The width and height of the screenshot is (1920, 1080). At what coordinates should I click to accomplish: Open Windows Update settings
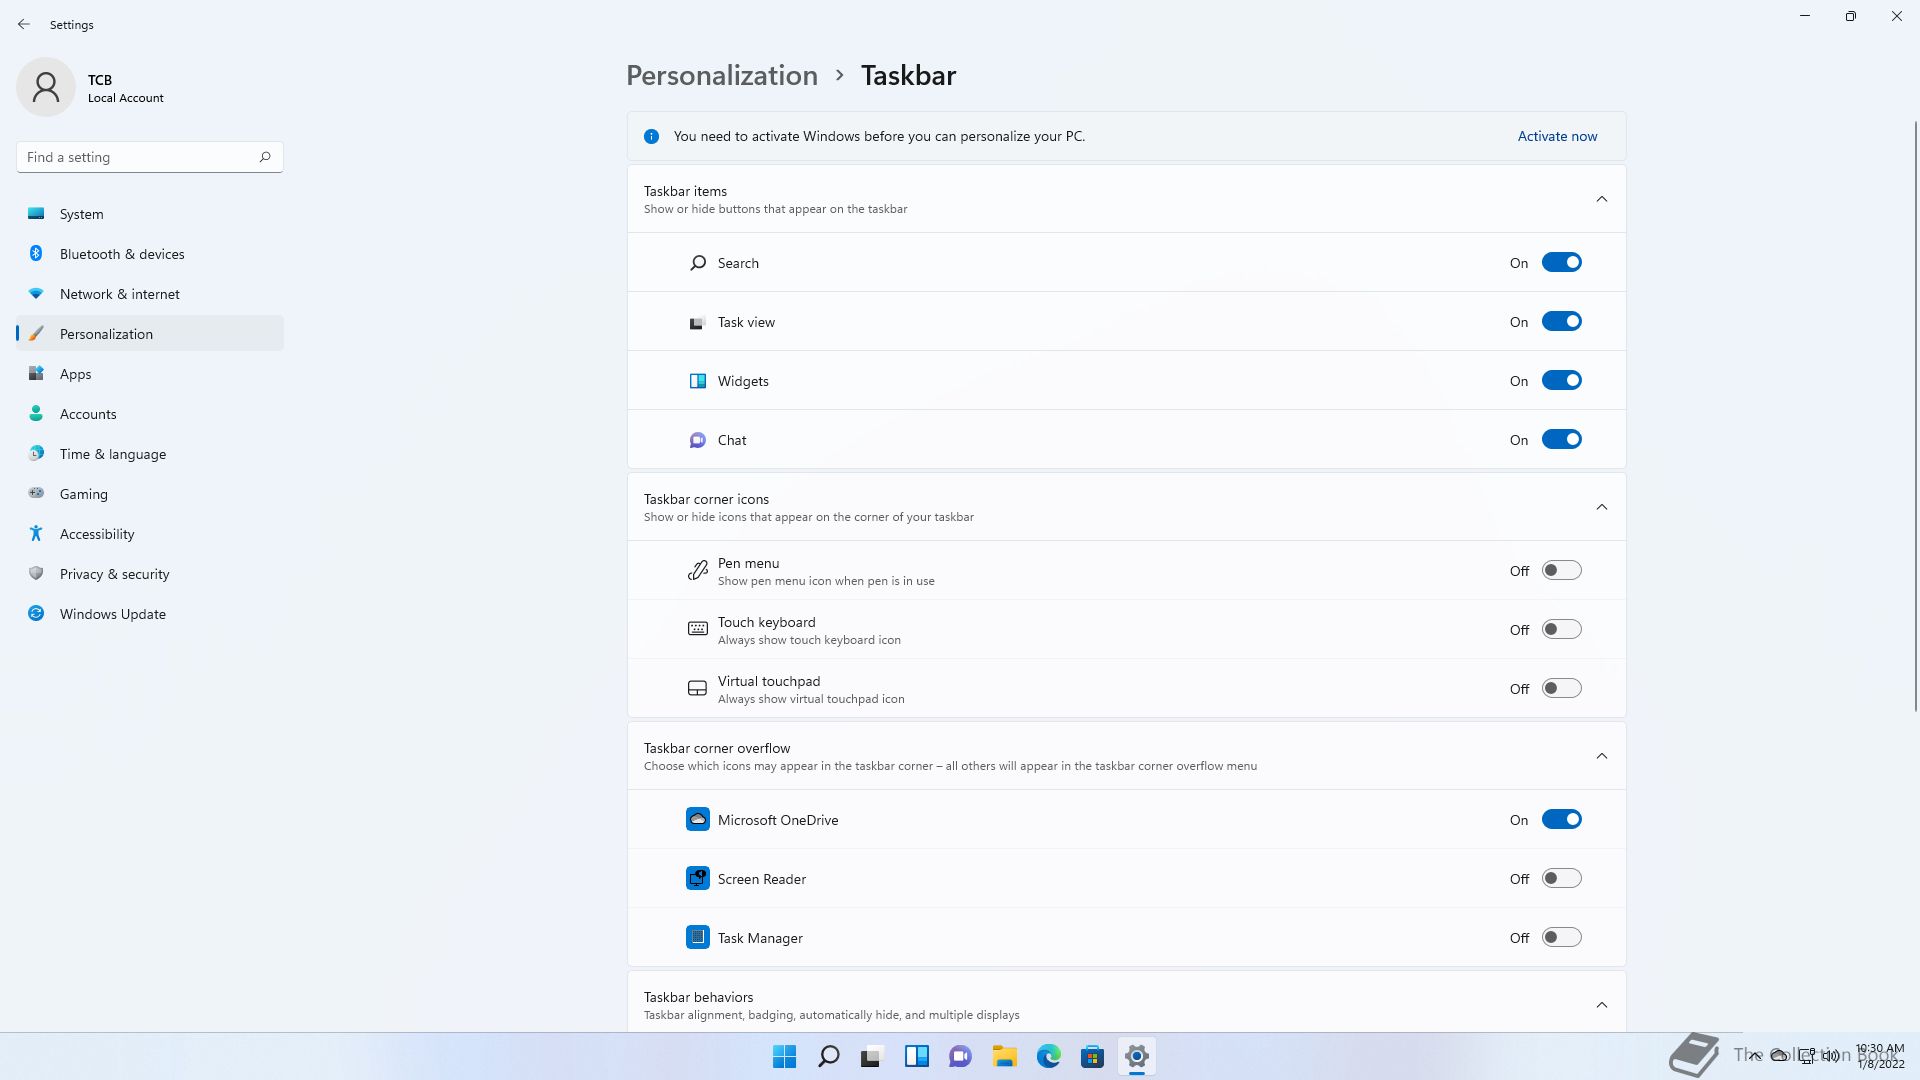click(x=150, y=614)
